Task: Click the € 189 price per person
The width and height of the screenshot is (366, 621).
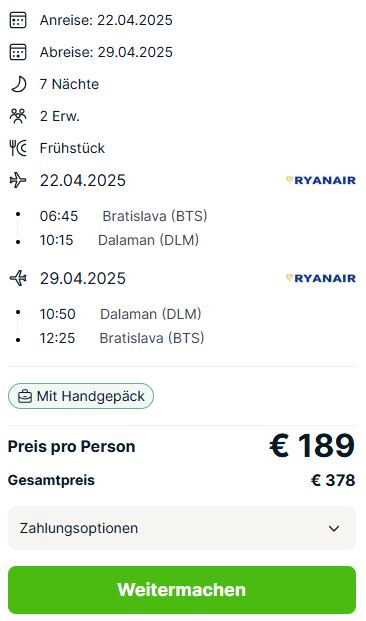Action: [312, 446]
